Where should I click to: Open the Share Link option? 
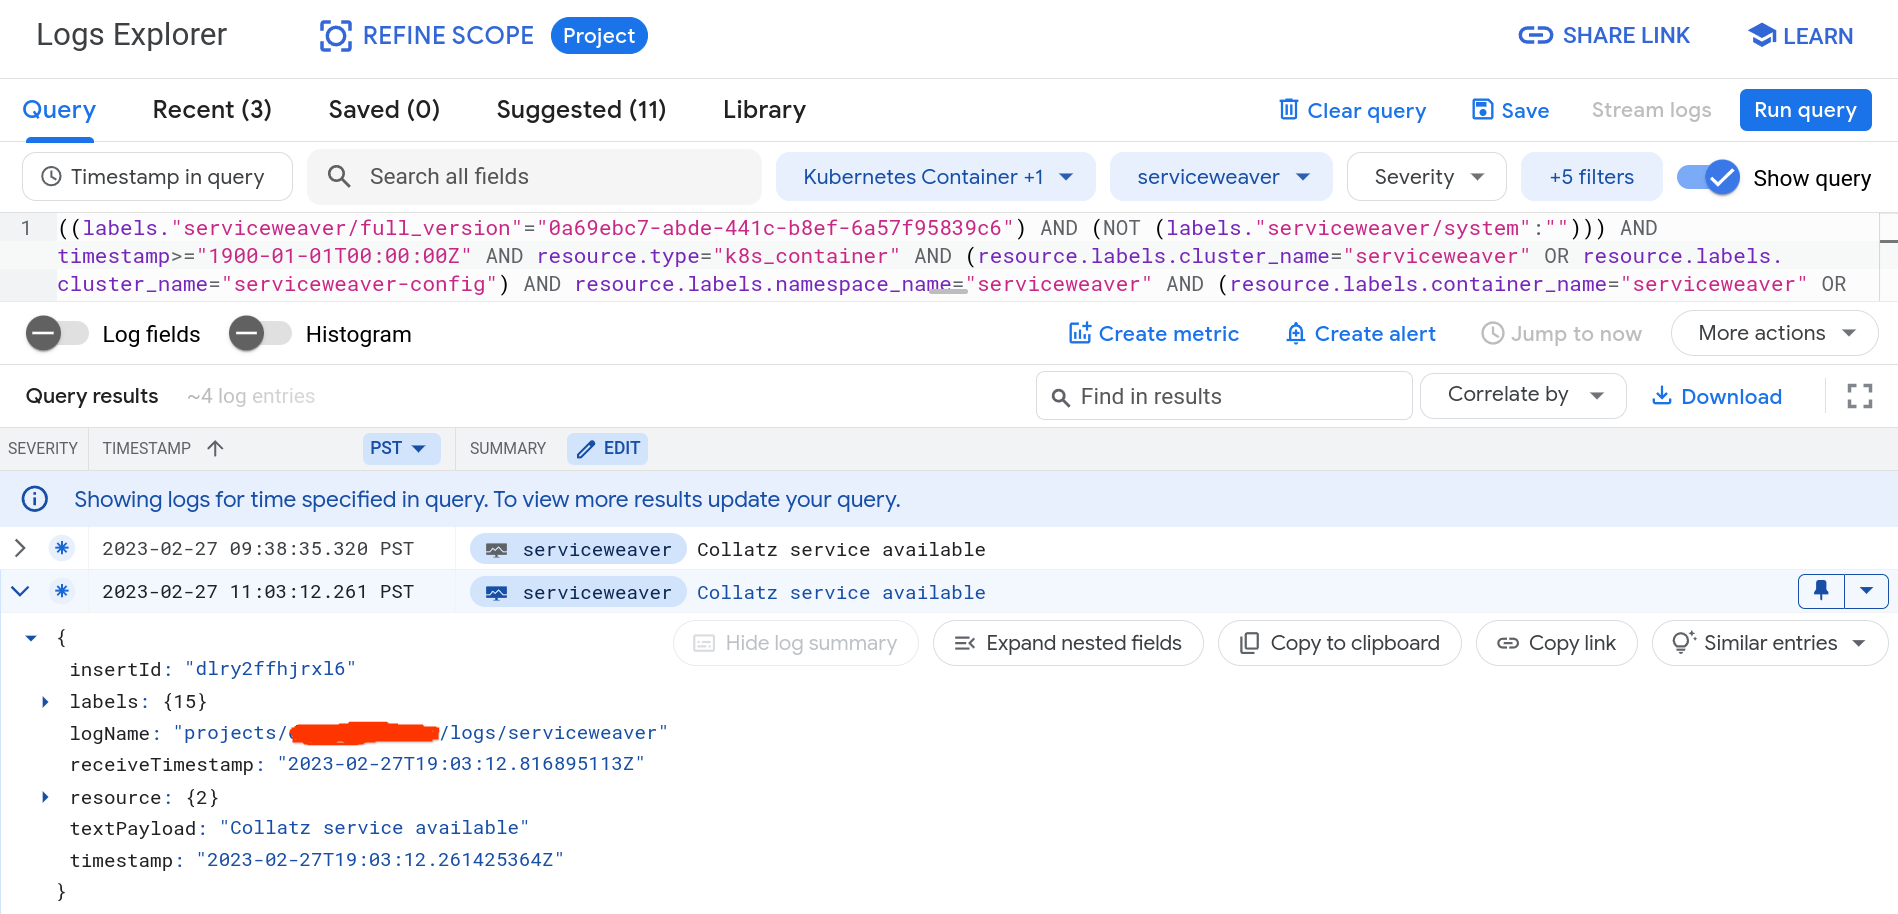coord(1604,36)
